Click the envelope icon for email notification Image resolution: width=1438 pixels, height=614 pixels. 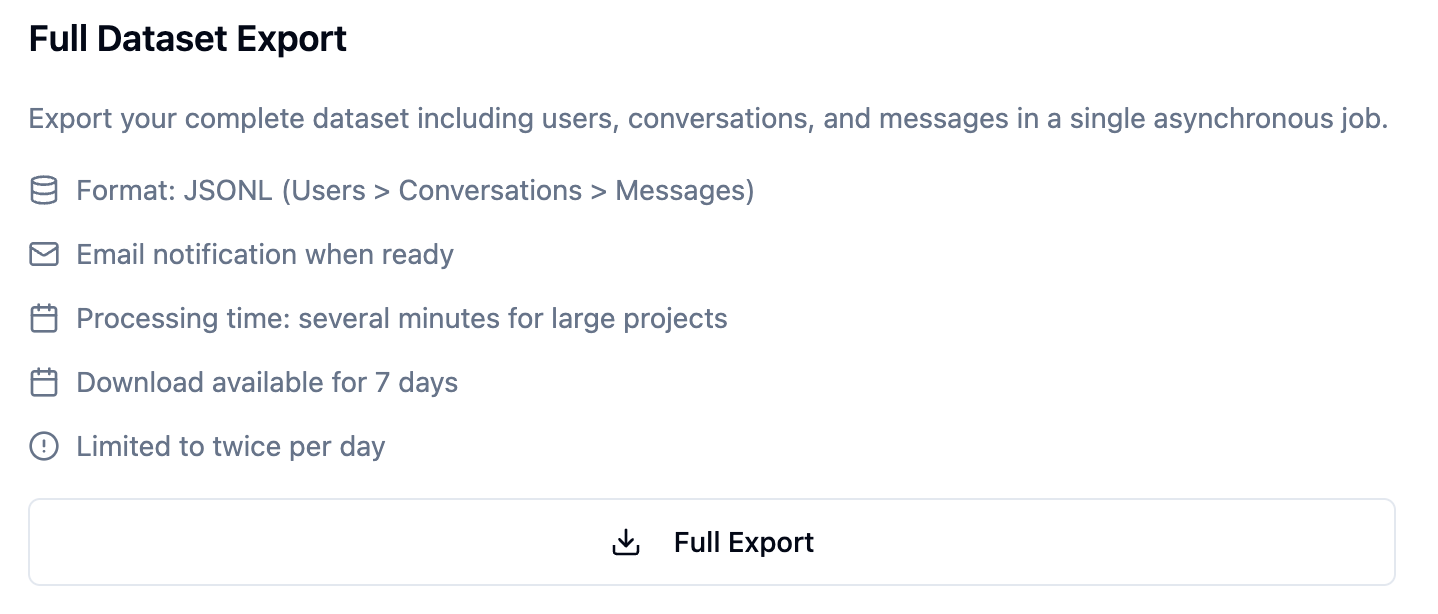click(x=44, y=254)
